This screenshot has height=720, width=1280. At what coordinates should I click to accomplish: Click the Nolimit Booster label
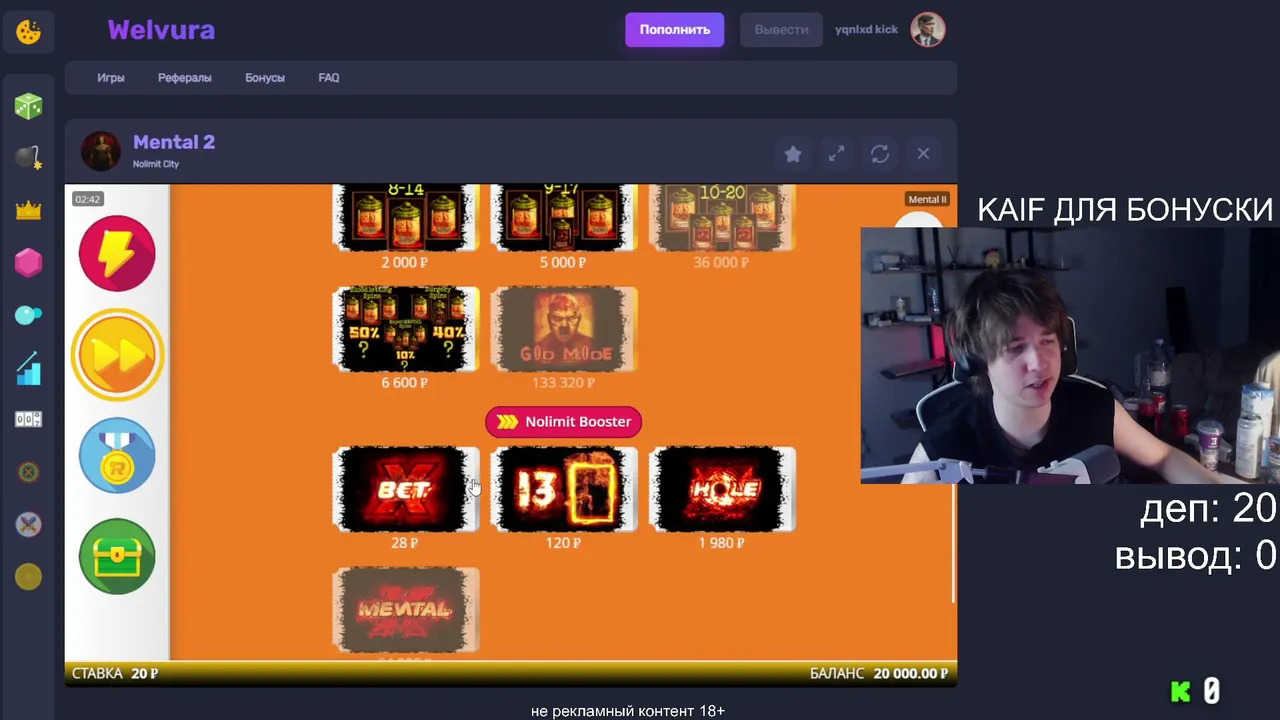tap(563, 422)
